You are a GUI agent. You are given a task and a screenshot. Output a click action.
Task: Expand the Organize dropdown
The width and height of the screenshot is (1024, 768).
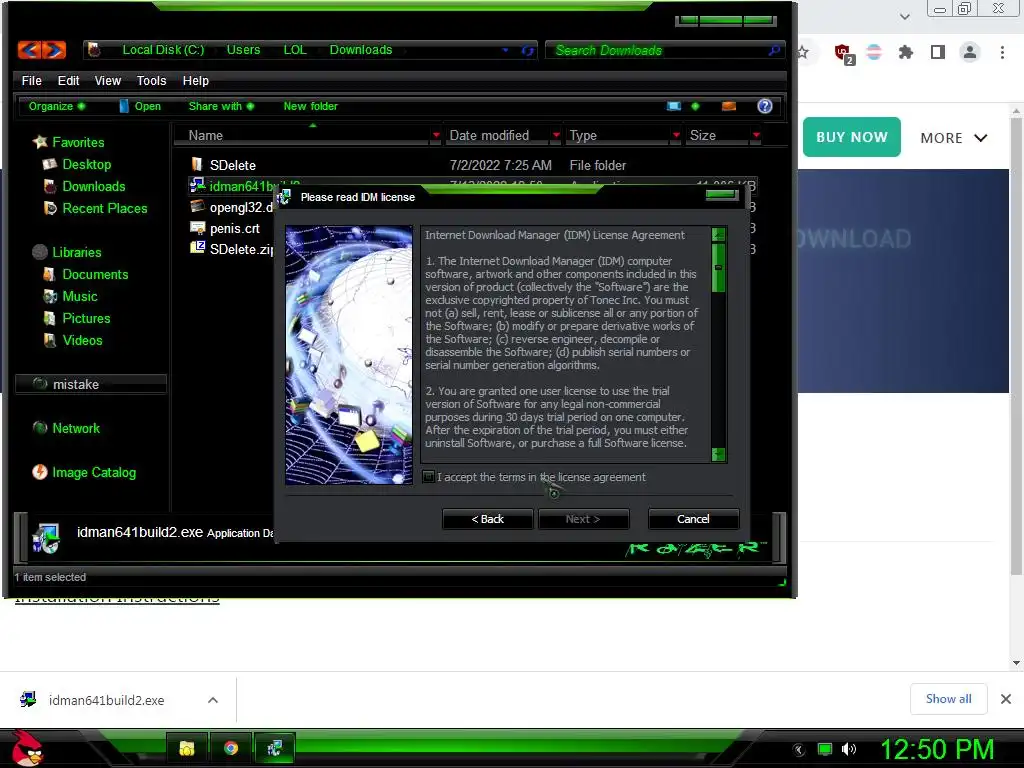[57, 106]
